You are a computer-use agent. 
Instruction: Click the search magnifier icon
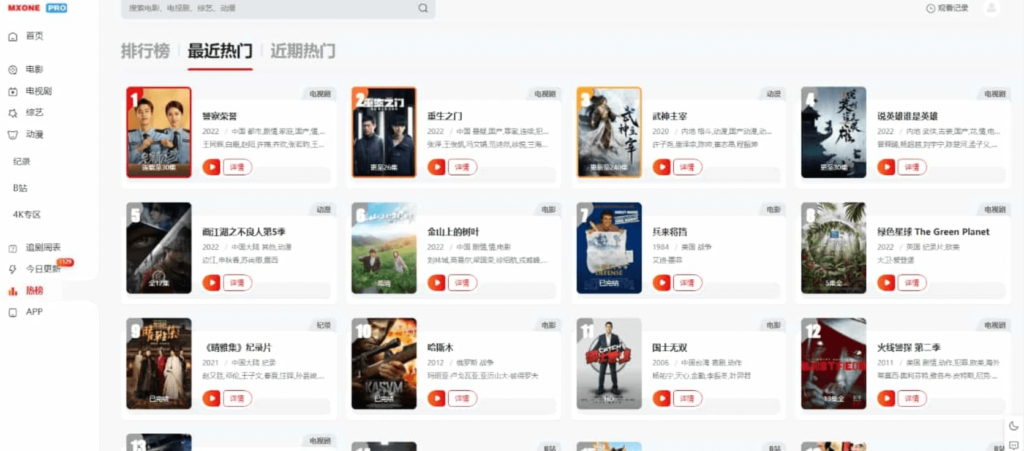pyautogui.click(x=423, y=8)
